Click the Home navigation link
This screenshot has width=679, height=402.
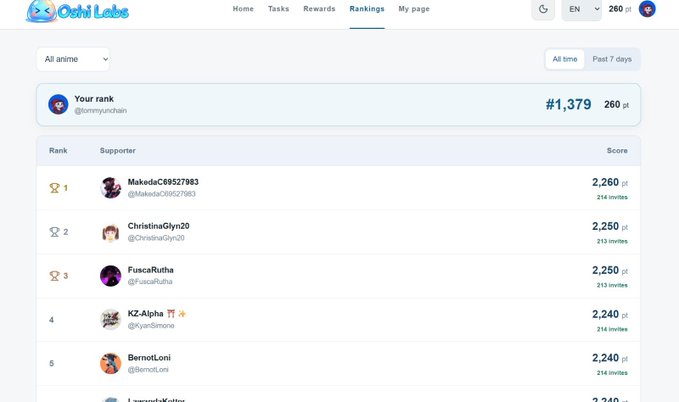pyautogui.click(x=243, y=9)
